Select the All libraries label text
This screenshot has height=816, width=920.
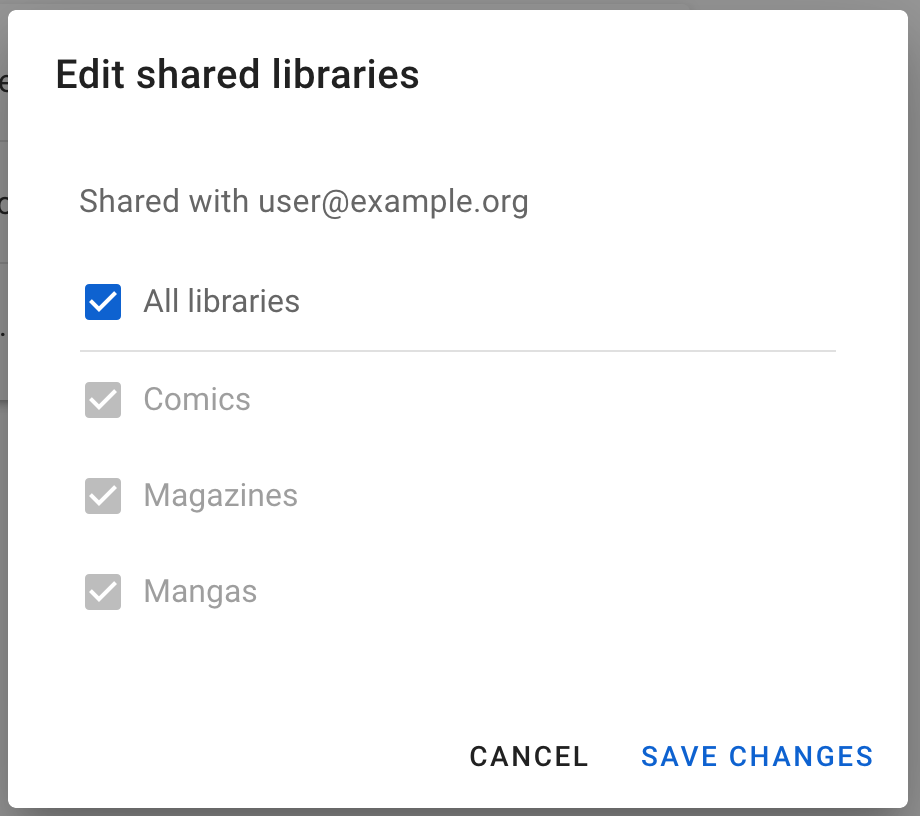click(x=221, y=301)
